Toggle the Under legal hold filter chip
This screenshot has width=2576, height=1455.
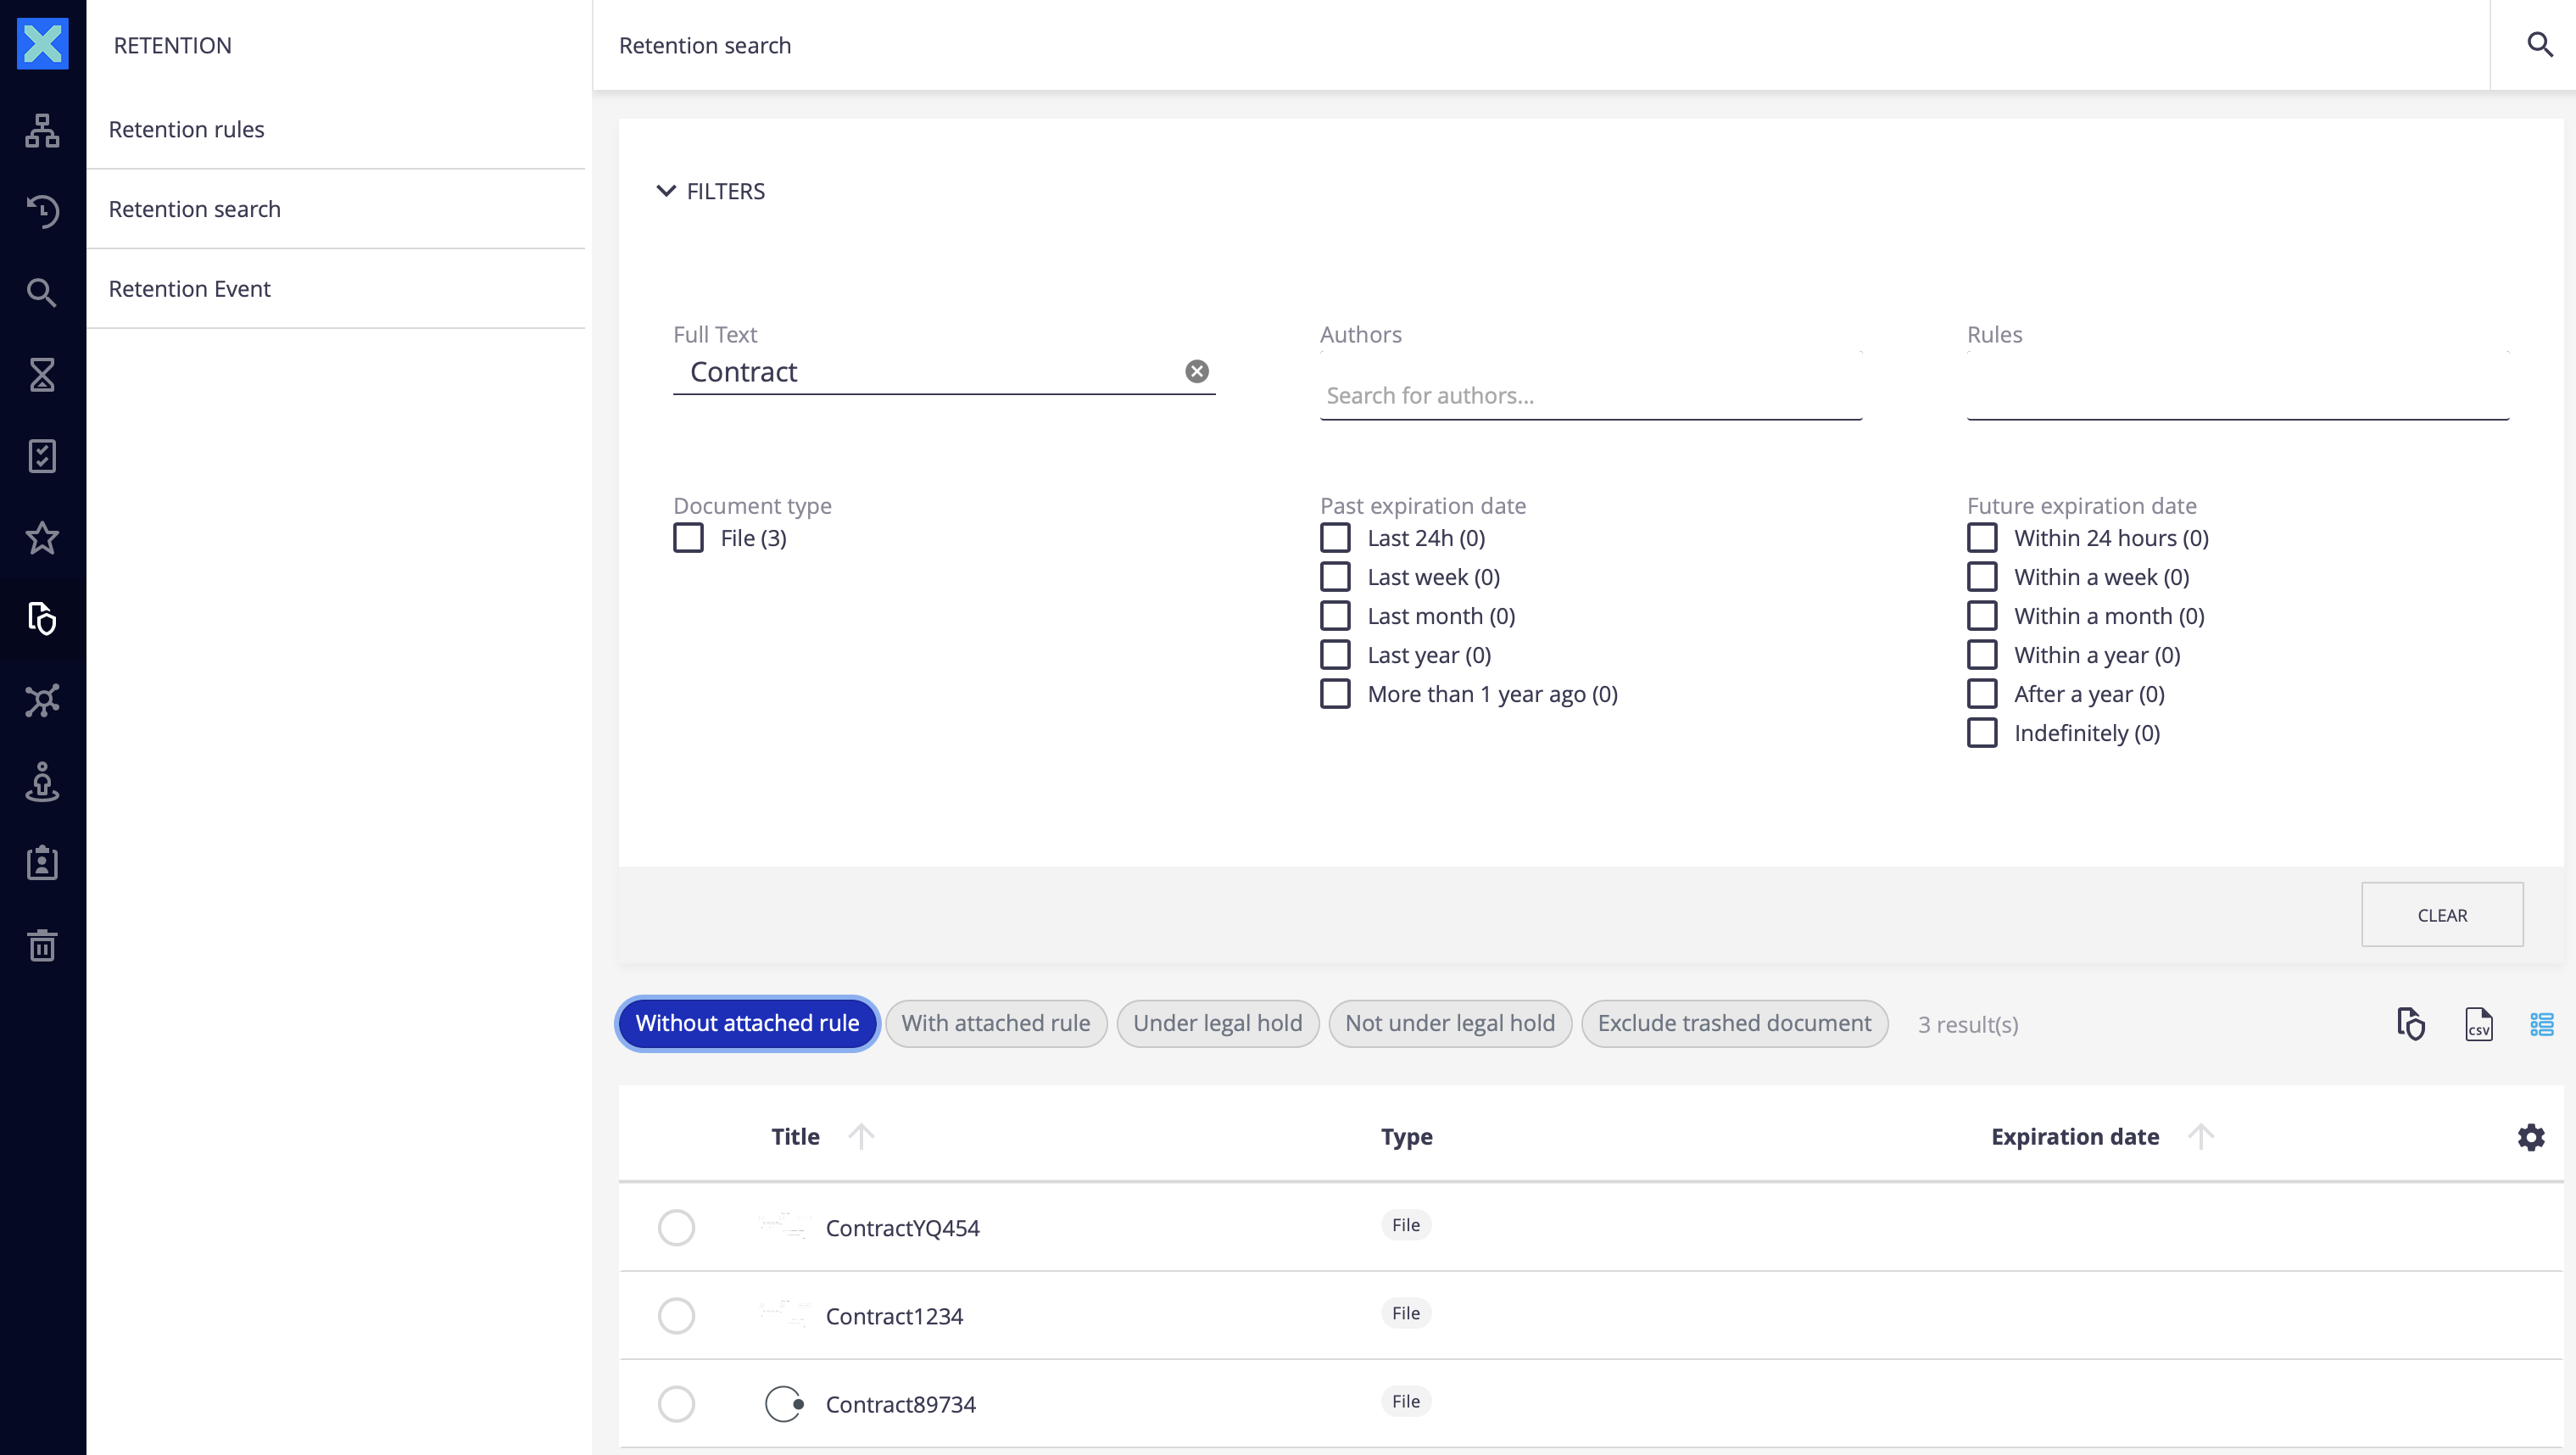1217,1023
